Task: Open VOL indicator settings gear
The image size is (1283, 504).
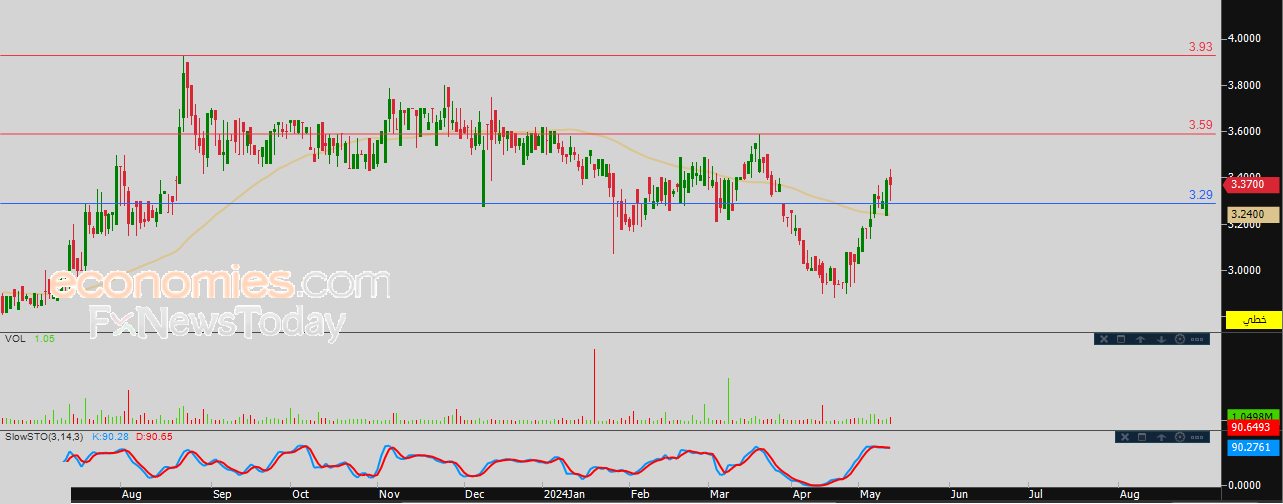Action: tap(1179, 339)
